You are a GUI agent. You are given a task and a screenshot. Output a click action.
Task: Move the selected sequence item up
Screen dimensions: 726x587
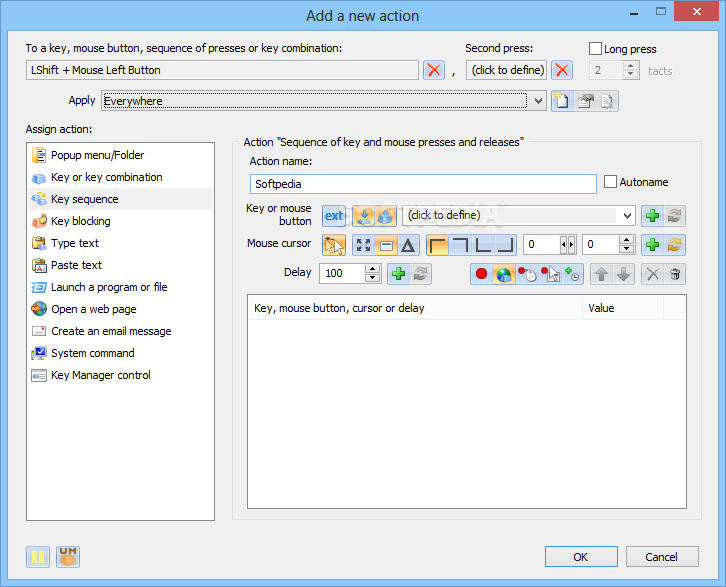[601, 274]
